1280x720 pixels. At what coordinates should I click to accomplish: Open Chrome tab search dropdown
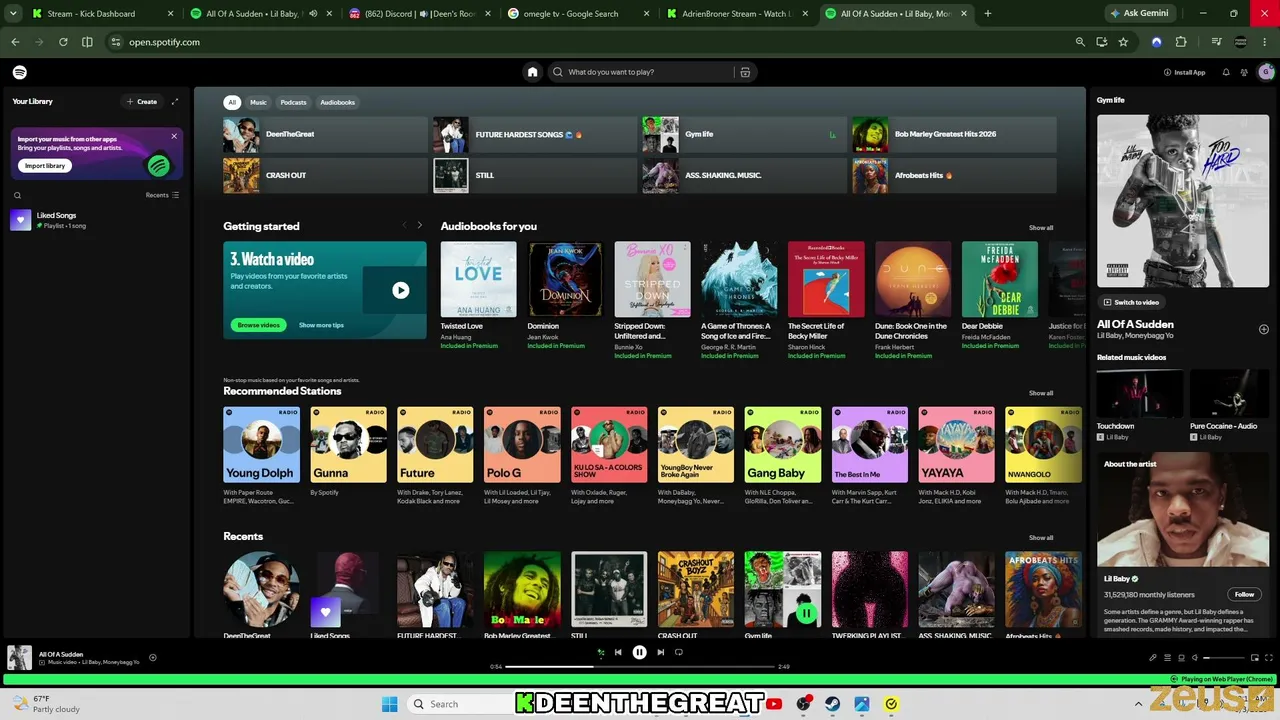(x=13, y=14)
